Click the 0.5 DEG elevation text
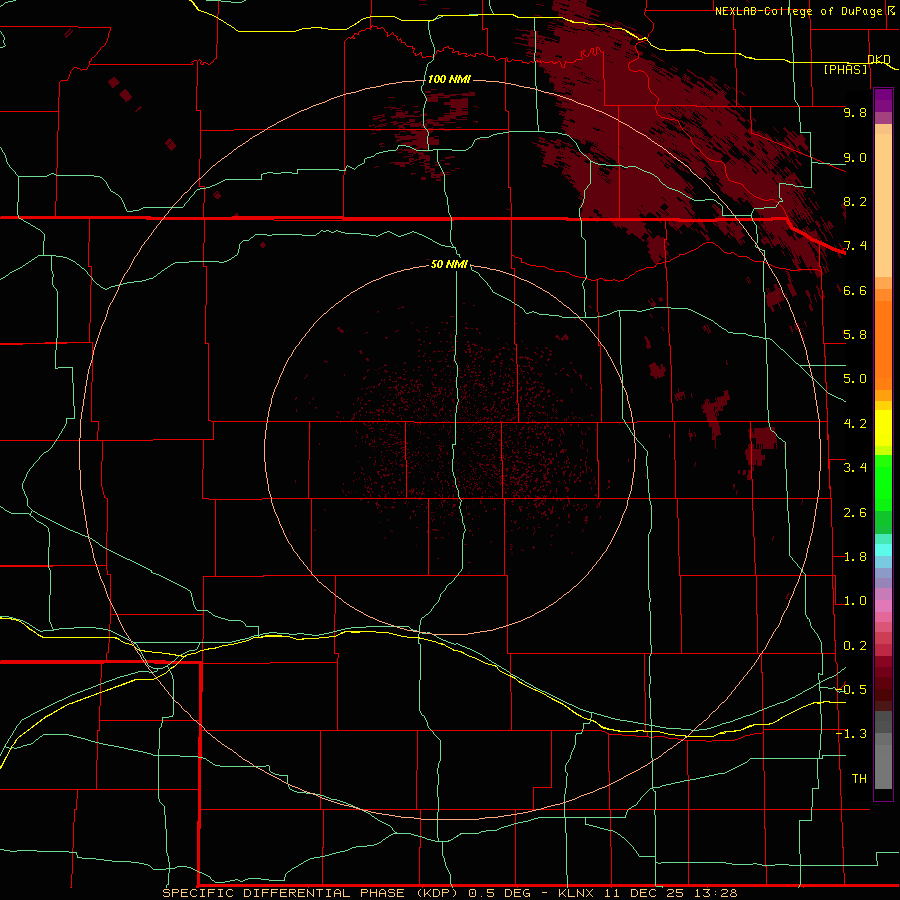Image resolution: width=900 pixels, height=900 pixels. (x=499, y=893)
